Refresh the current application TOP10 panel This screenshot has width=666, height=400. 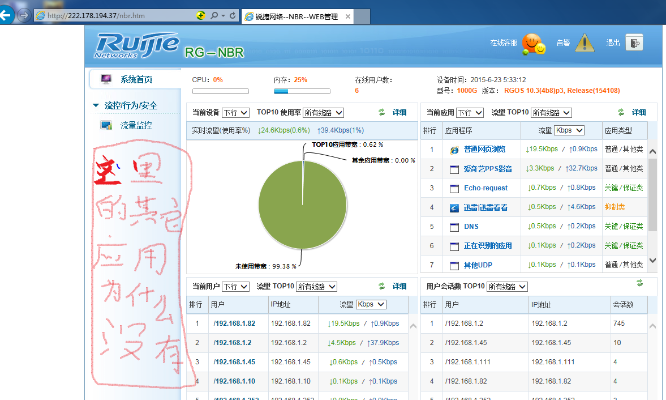pos(623,113)
